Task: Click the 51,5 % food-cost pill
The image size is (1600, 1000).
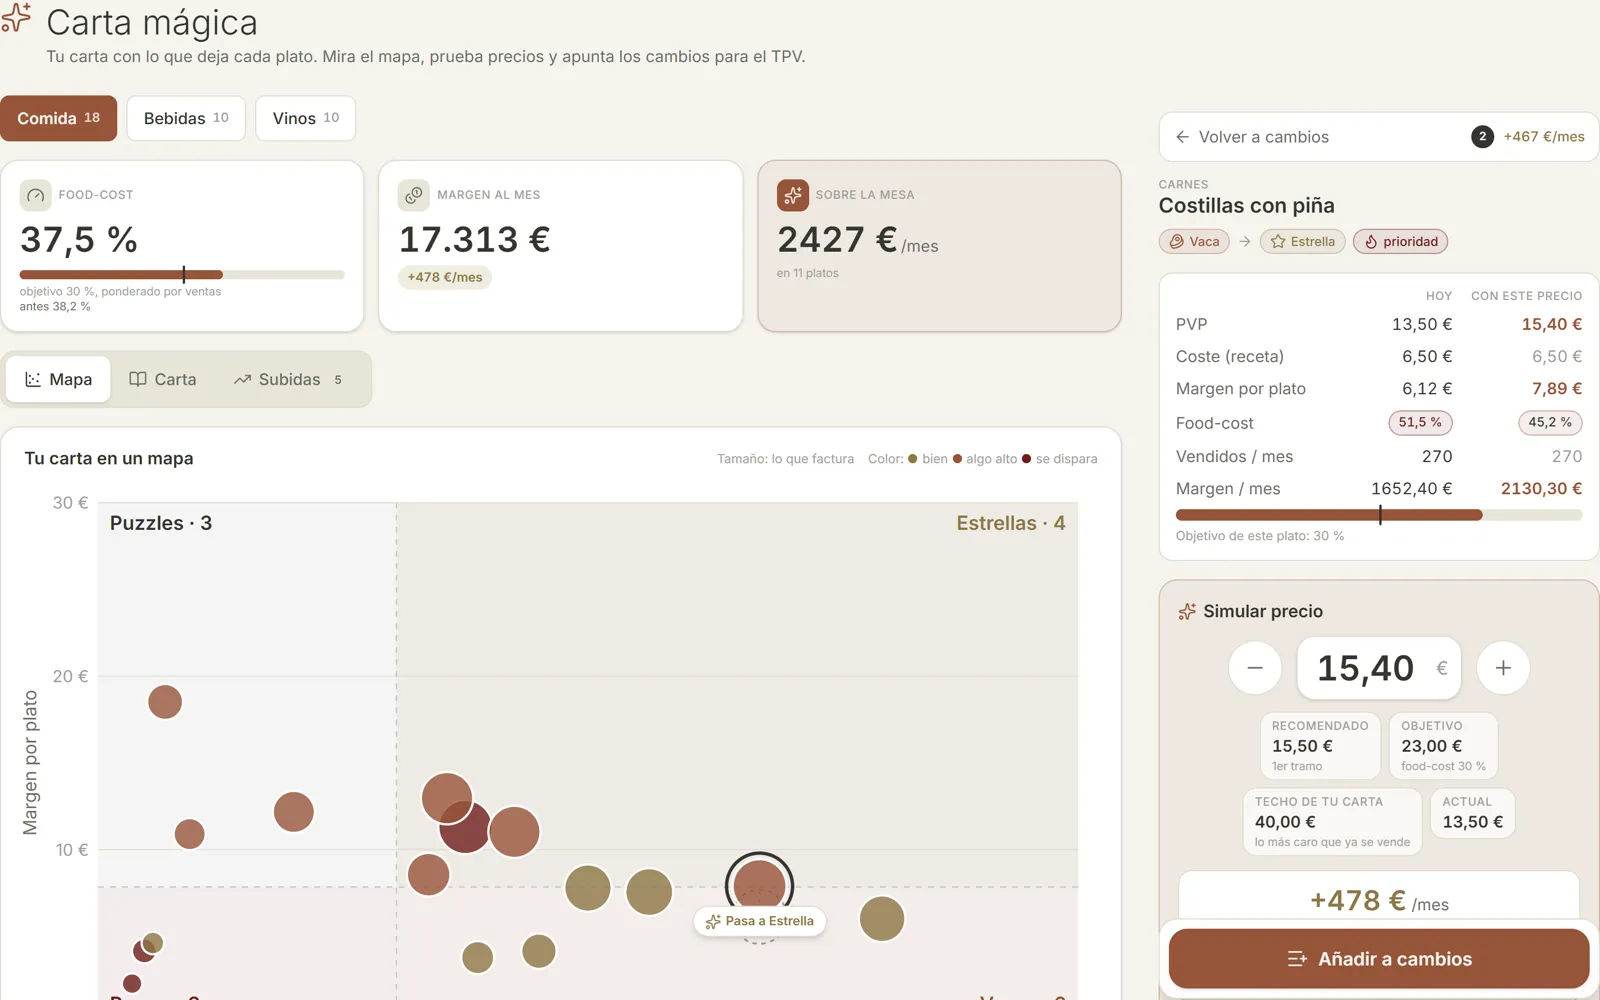Action: 1420,423
